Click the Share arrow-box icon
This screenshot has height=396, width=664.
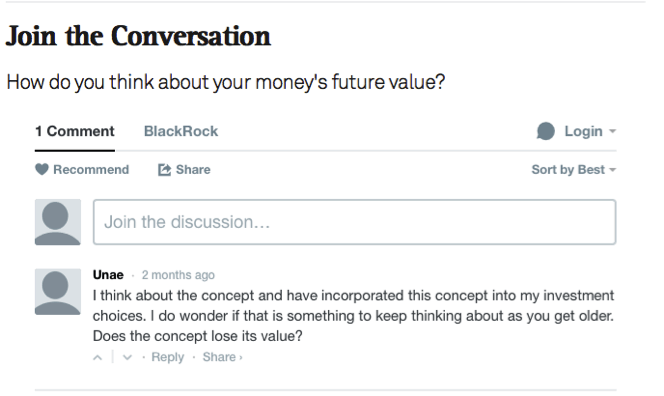pos(164,170)
